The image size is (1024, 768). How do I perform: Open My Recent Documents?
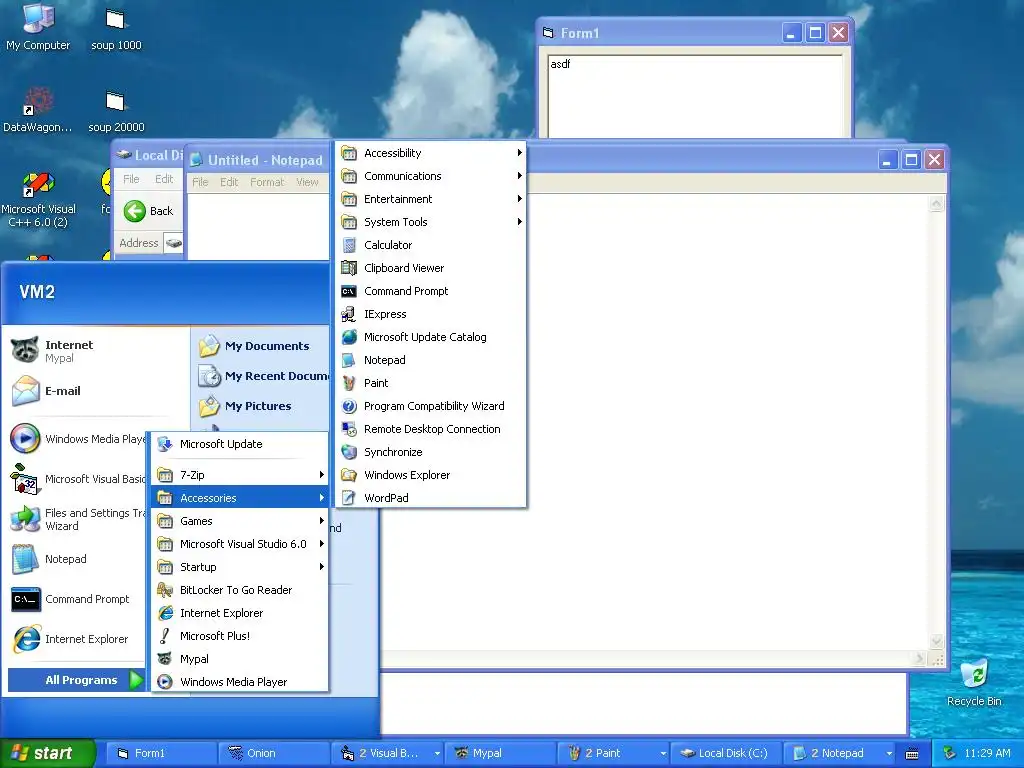[x=261, y=376]
